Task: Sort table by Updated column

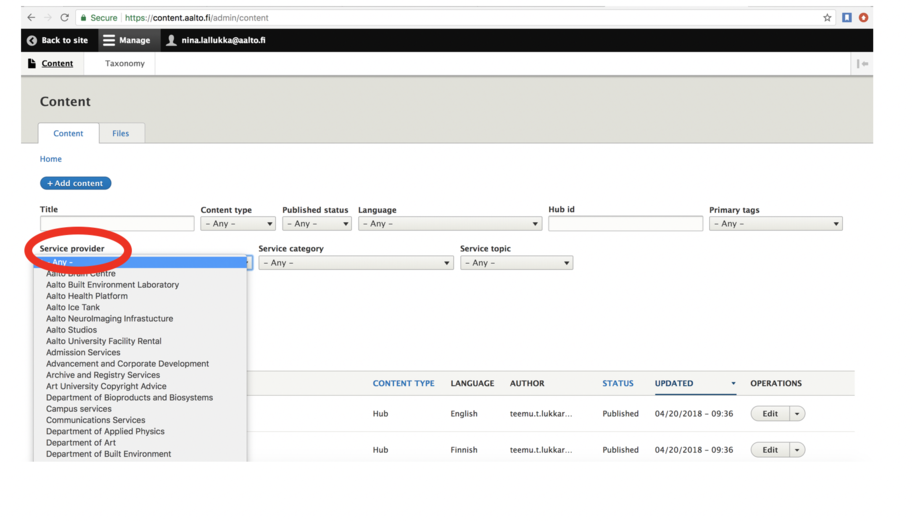Action: click(x=674, y=383)
